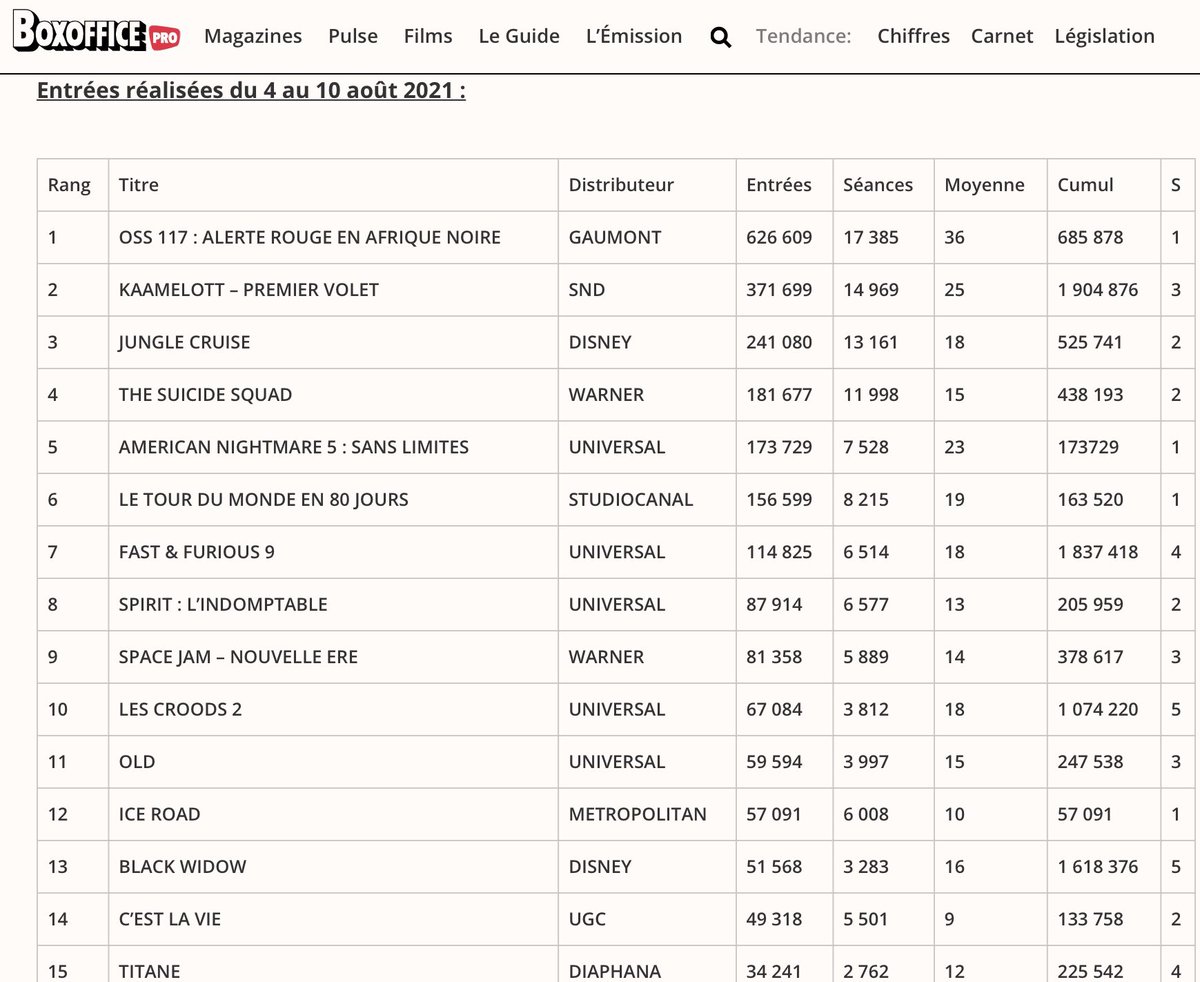The width and height of the screenshot is (1200, 982).
Task: Click 'SPACE JAM – NOUVELLE ERE' title
Action: pyautogui.click(x=238, y=657)
